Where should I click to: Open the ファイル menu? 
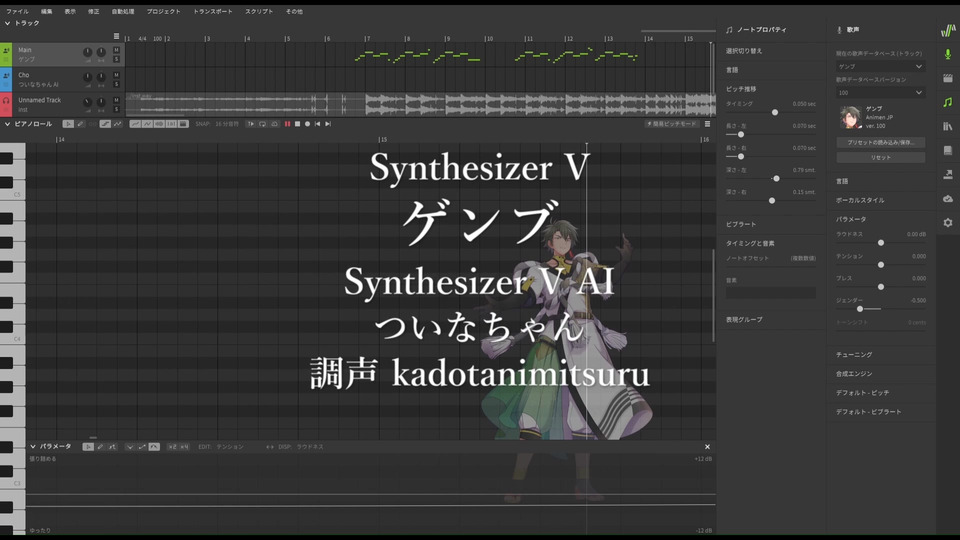pos(17,11)
